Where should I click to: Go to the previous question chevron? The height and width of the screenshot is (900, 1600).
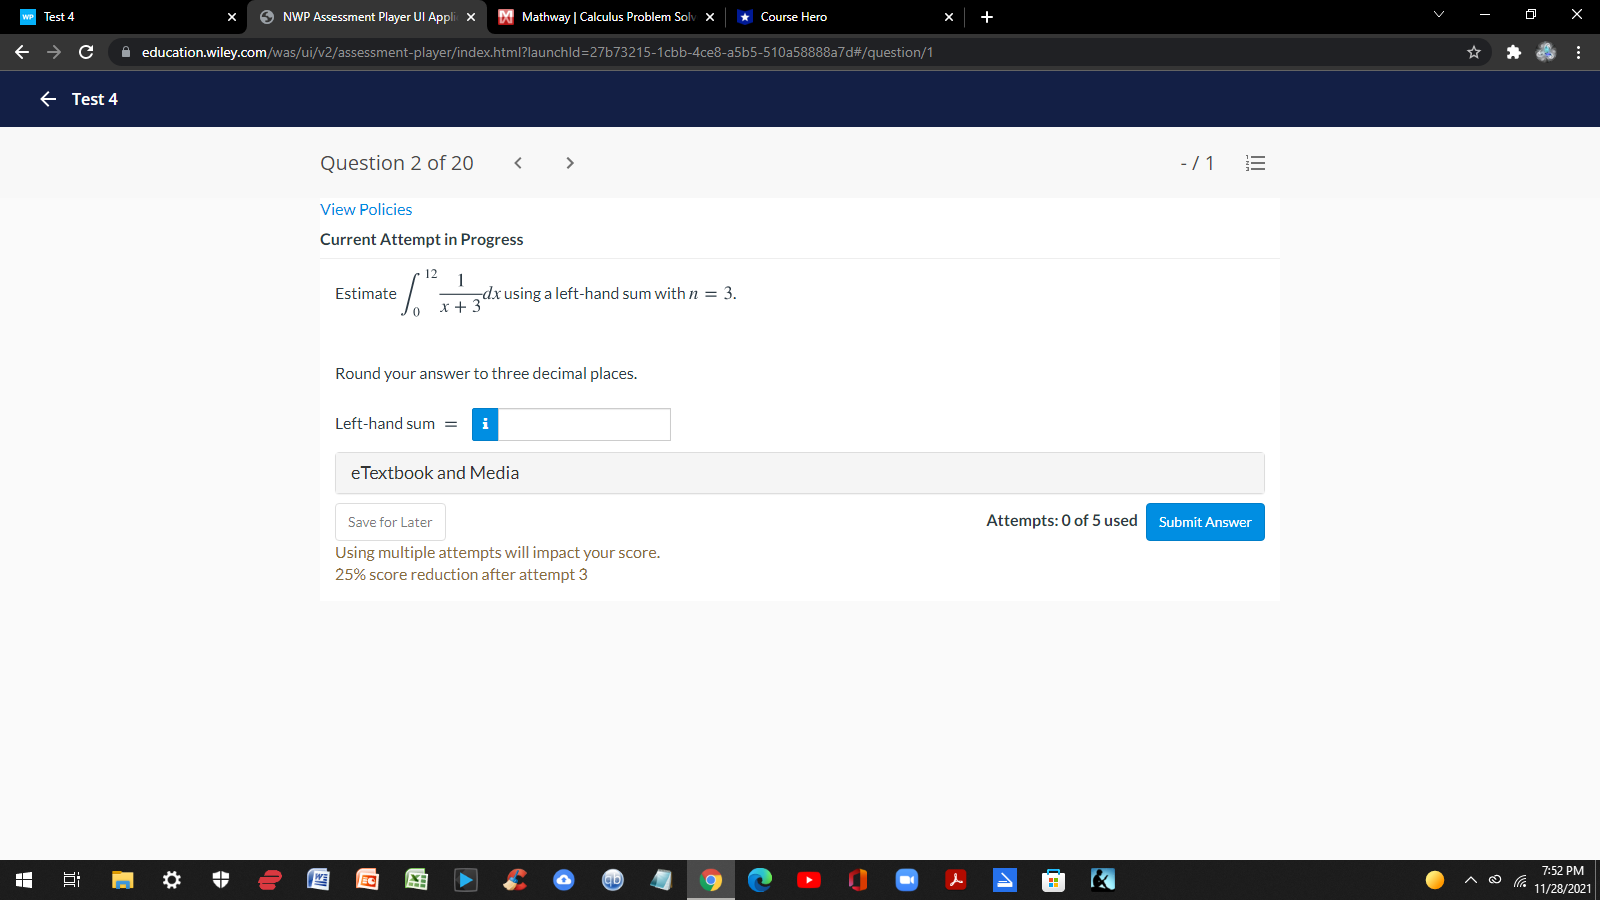click(x=518, y=163)
